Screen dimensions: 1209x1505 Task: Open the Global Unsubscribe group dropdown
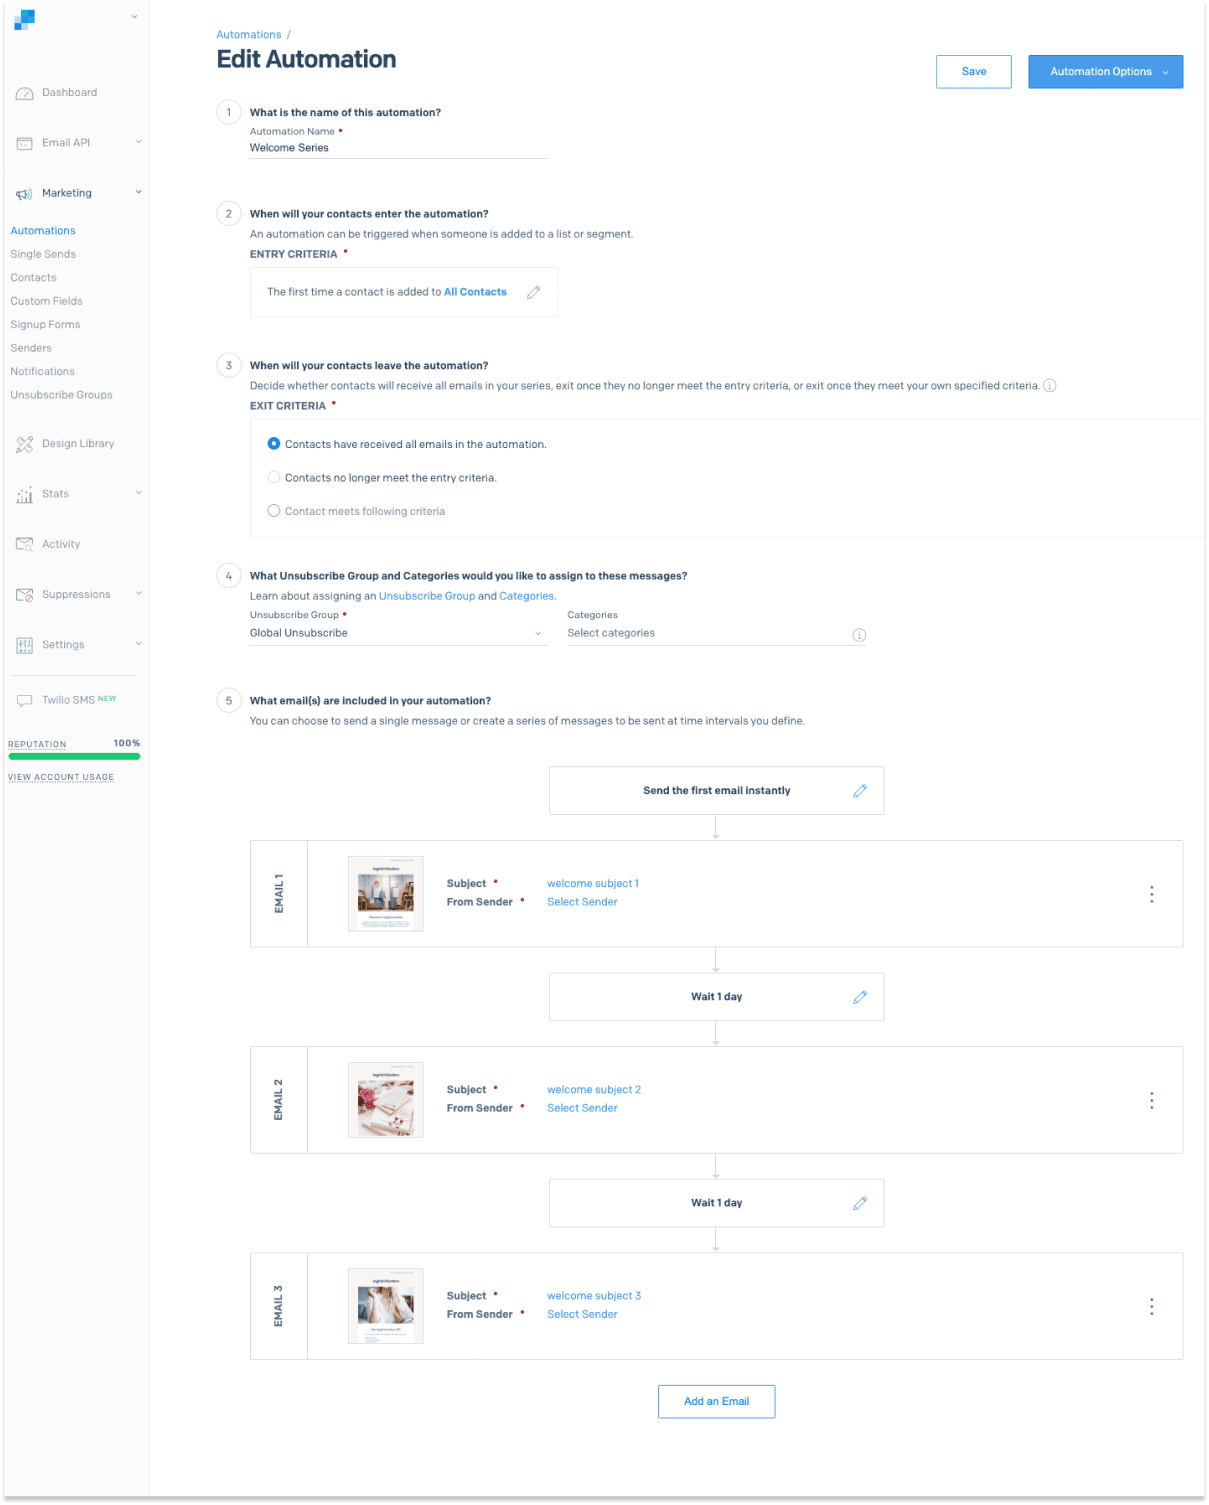pyautogui.click(x=398, y=632)
